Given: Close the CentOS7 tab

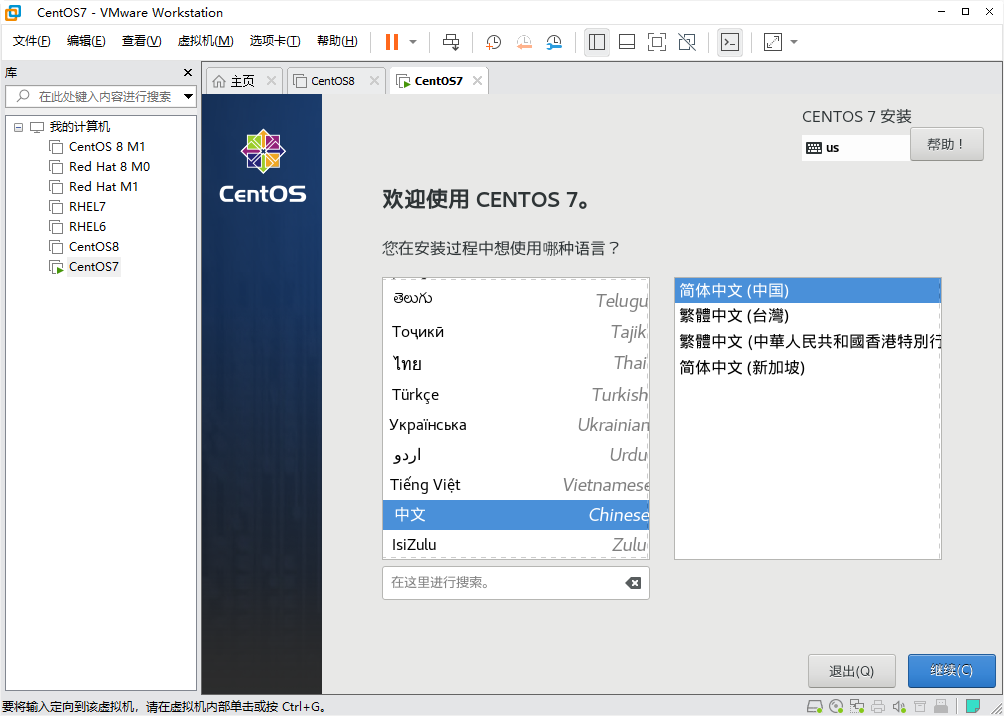Looking at the screenshot, I should [x=477, y=81].
